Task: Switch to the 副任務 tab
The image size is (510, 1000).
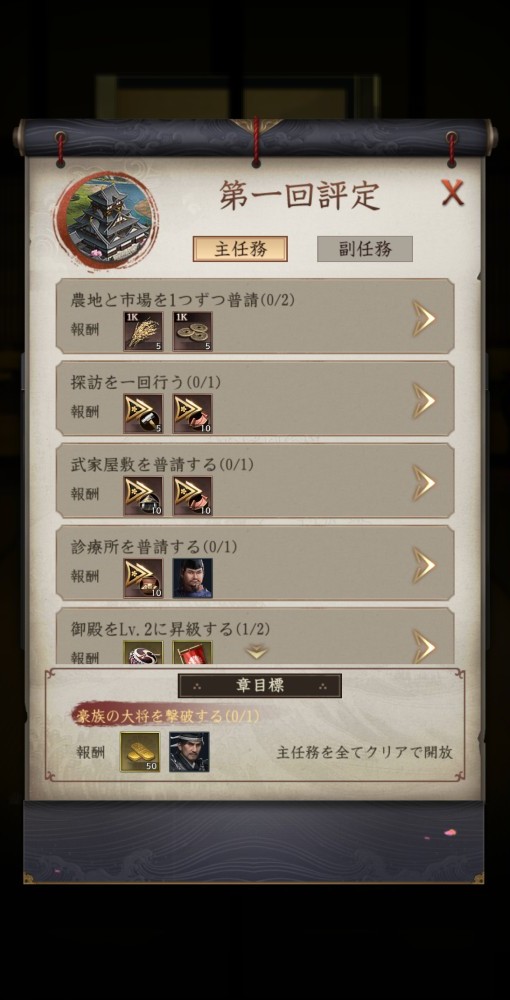Action: pyautogui.click(x=365, y=249)
